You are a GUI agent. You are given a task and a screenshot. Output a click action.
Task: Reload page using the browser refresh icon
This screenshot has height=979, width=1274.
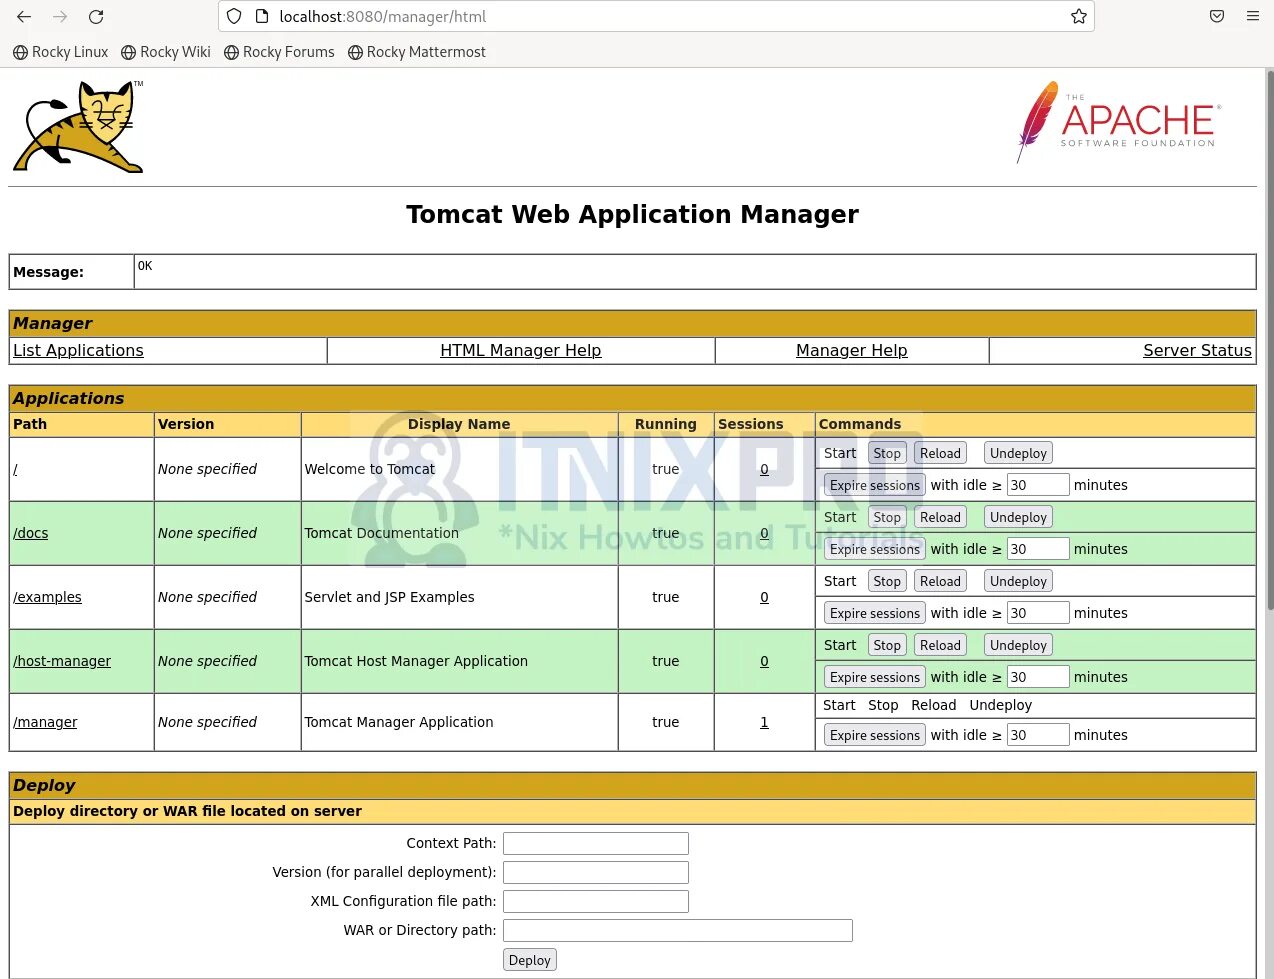pos(96,16)
